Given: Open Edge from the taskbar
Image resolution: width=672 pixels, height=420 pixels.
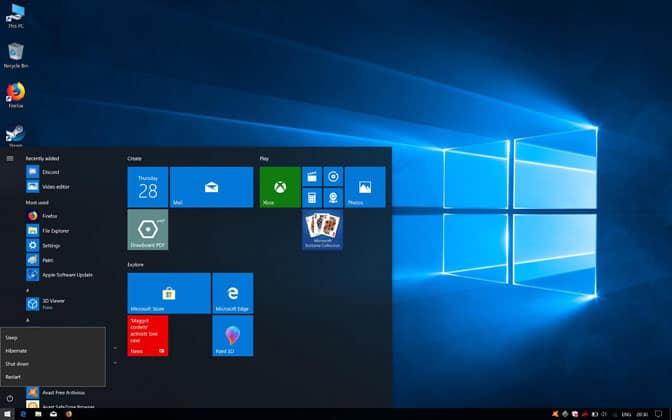Looking at the screenshot, I should coord(23,414).
